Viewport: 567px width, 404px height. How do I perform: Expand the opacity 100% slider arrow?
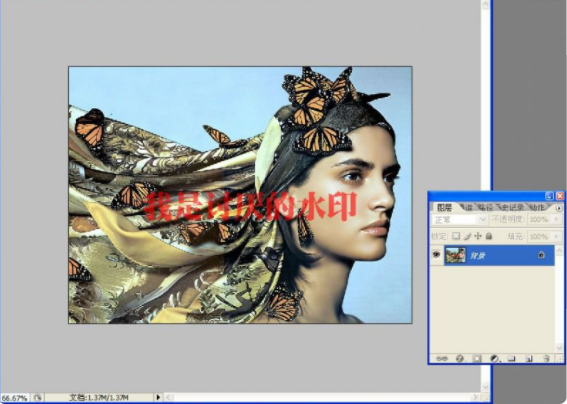coord(556,219)
